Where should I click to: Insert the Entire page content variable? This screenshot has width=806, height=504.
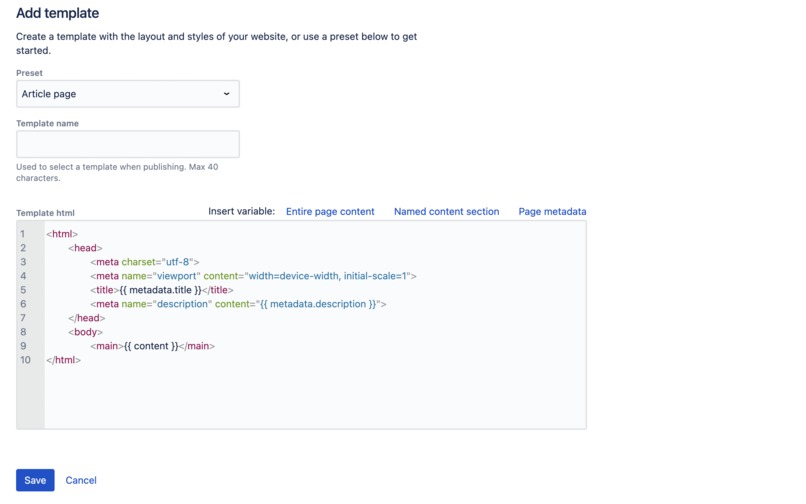330,211
